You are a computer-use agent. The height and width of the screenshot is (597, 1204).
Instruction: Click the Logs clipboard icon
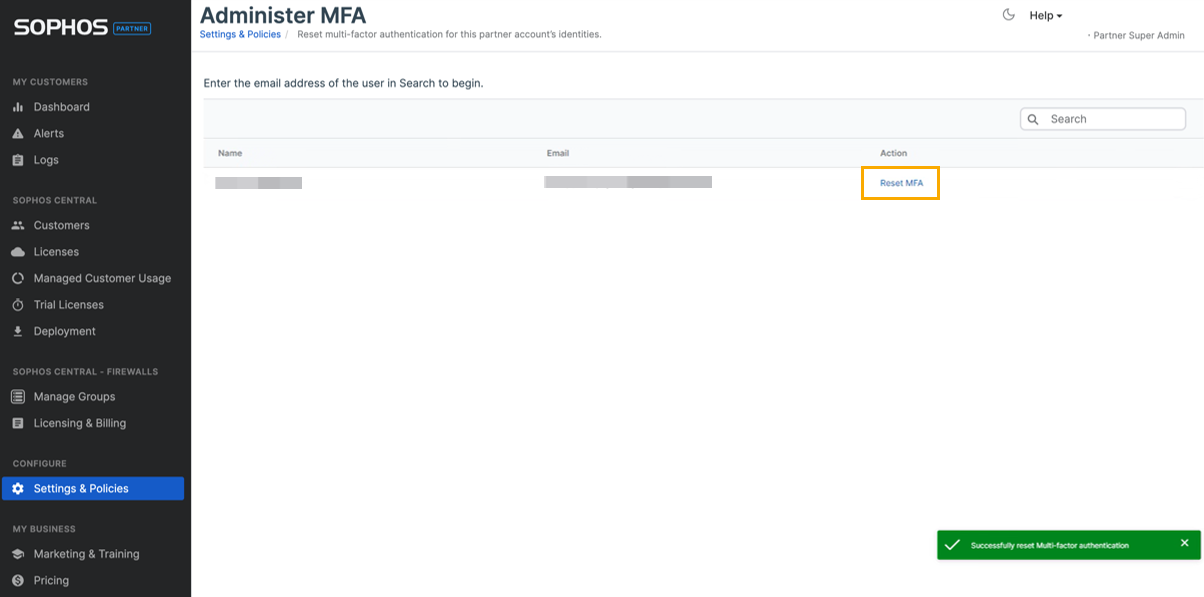[17, 160]
